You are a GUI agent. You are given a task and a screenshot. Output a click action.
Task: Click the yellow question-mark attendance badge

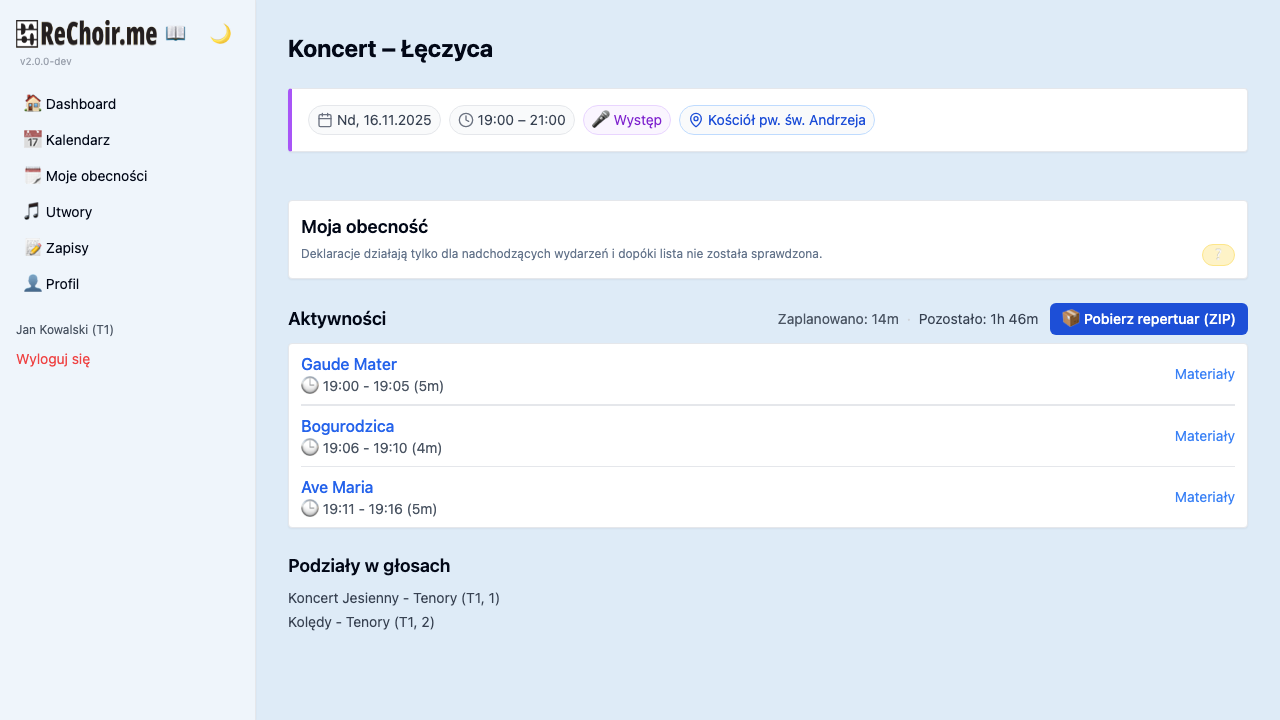coord(1217,255)
